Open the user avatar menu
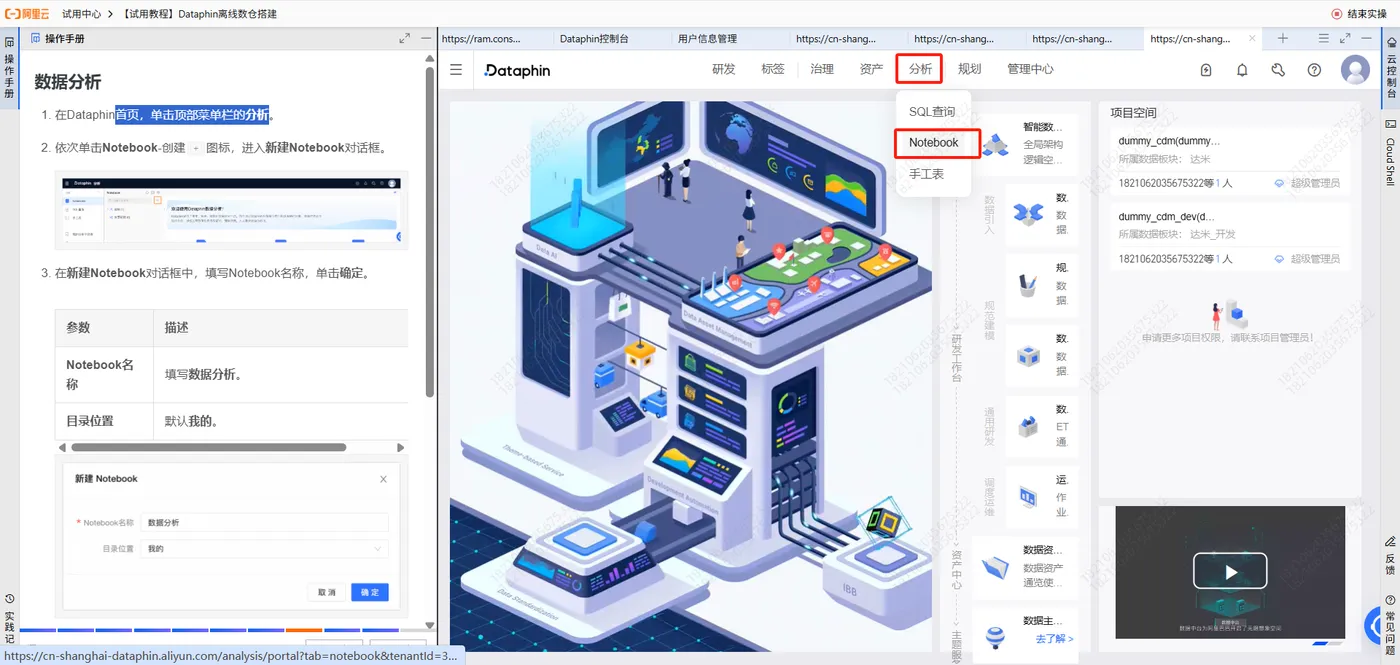This screenshot has height=665, width=1400. click(x=1355, y=70)
